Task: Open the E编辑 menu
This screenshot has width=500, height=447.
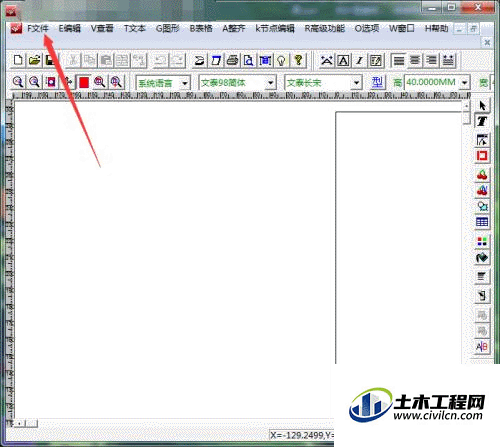Action: [70, 29]
